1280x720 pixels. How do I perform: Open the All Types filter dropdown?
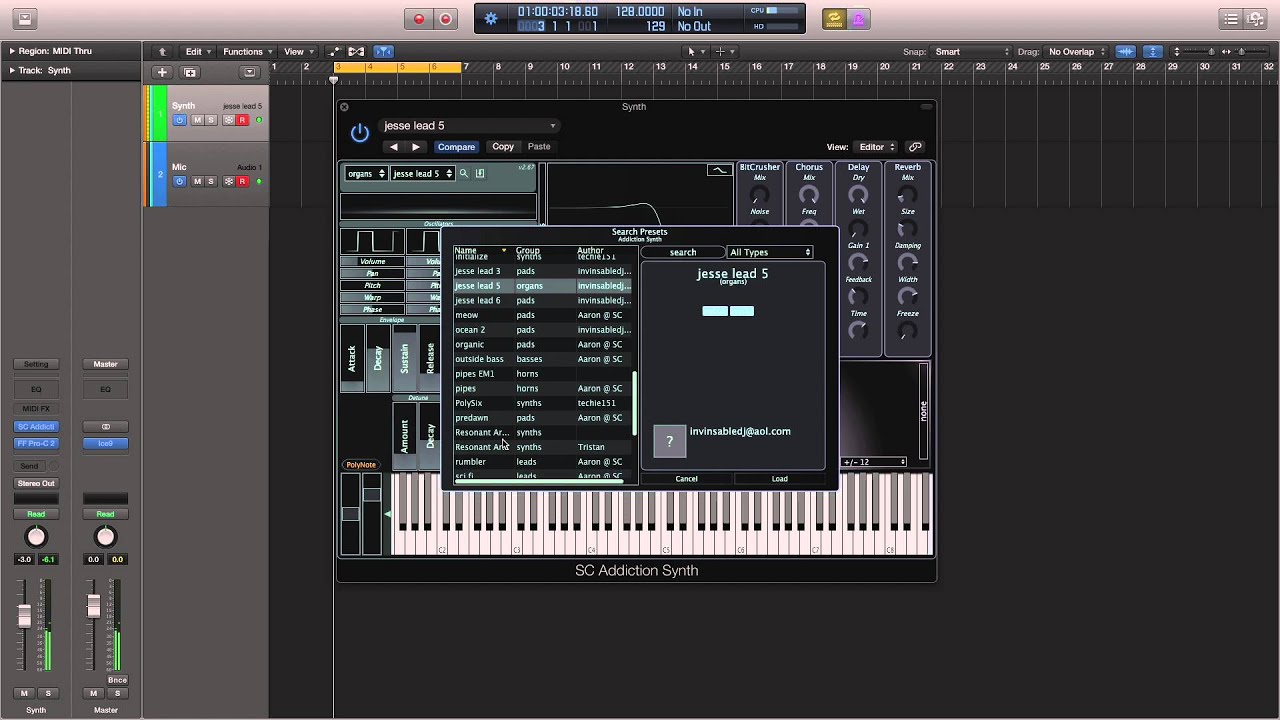pos(770,253)
